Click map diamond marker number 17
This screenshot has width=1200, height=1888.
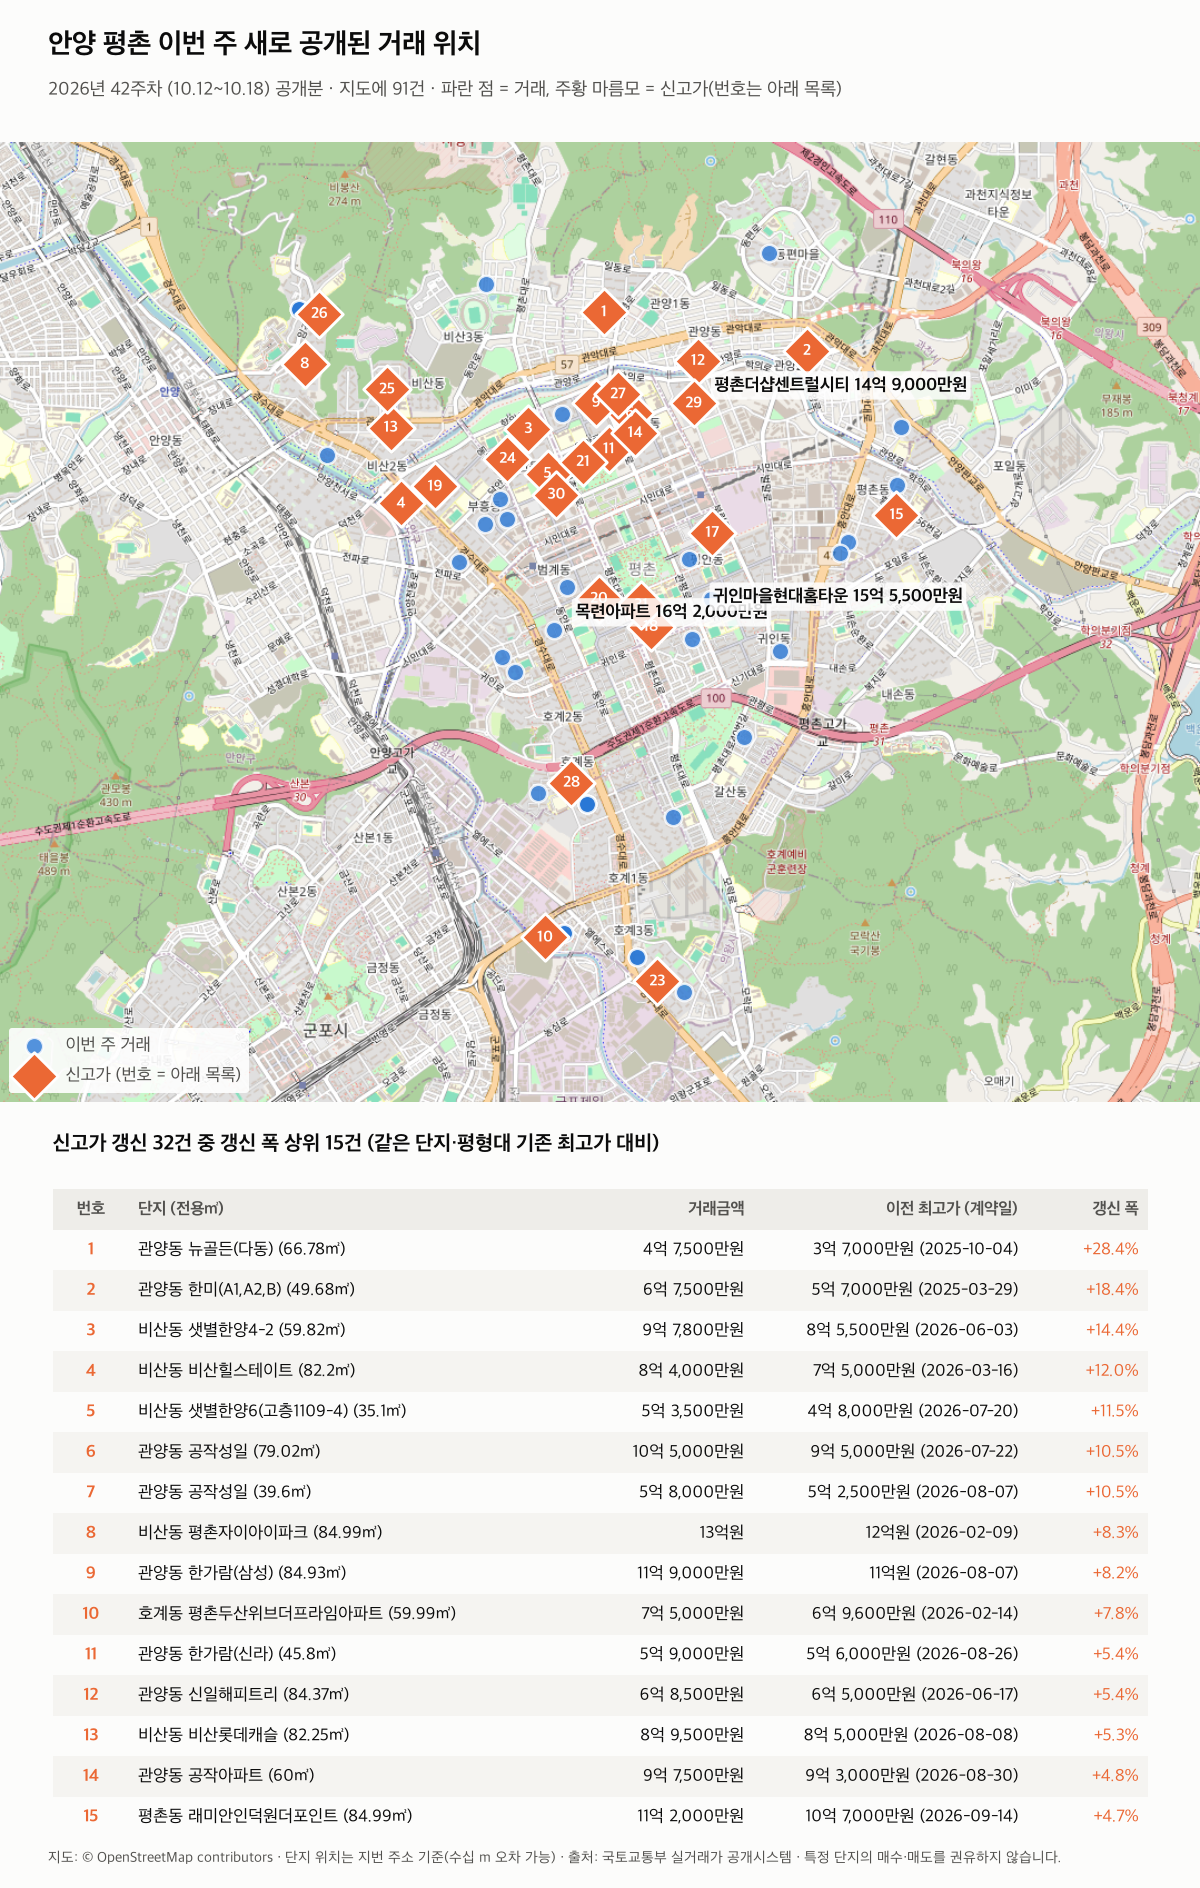pyautogui.click(x=712, y=532)
